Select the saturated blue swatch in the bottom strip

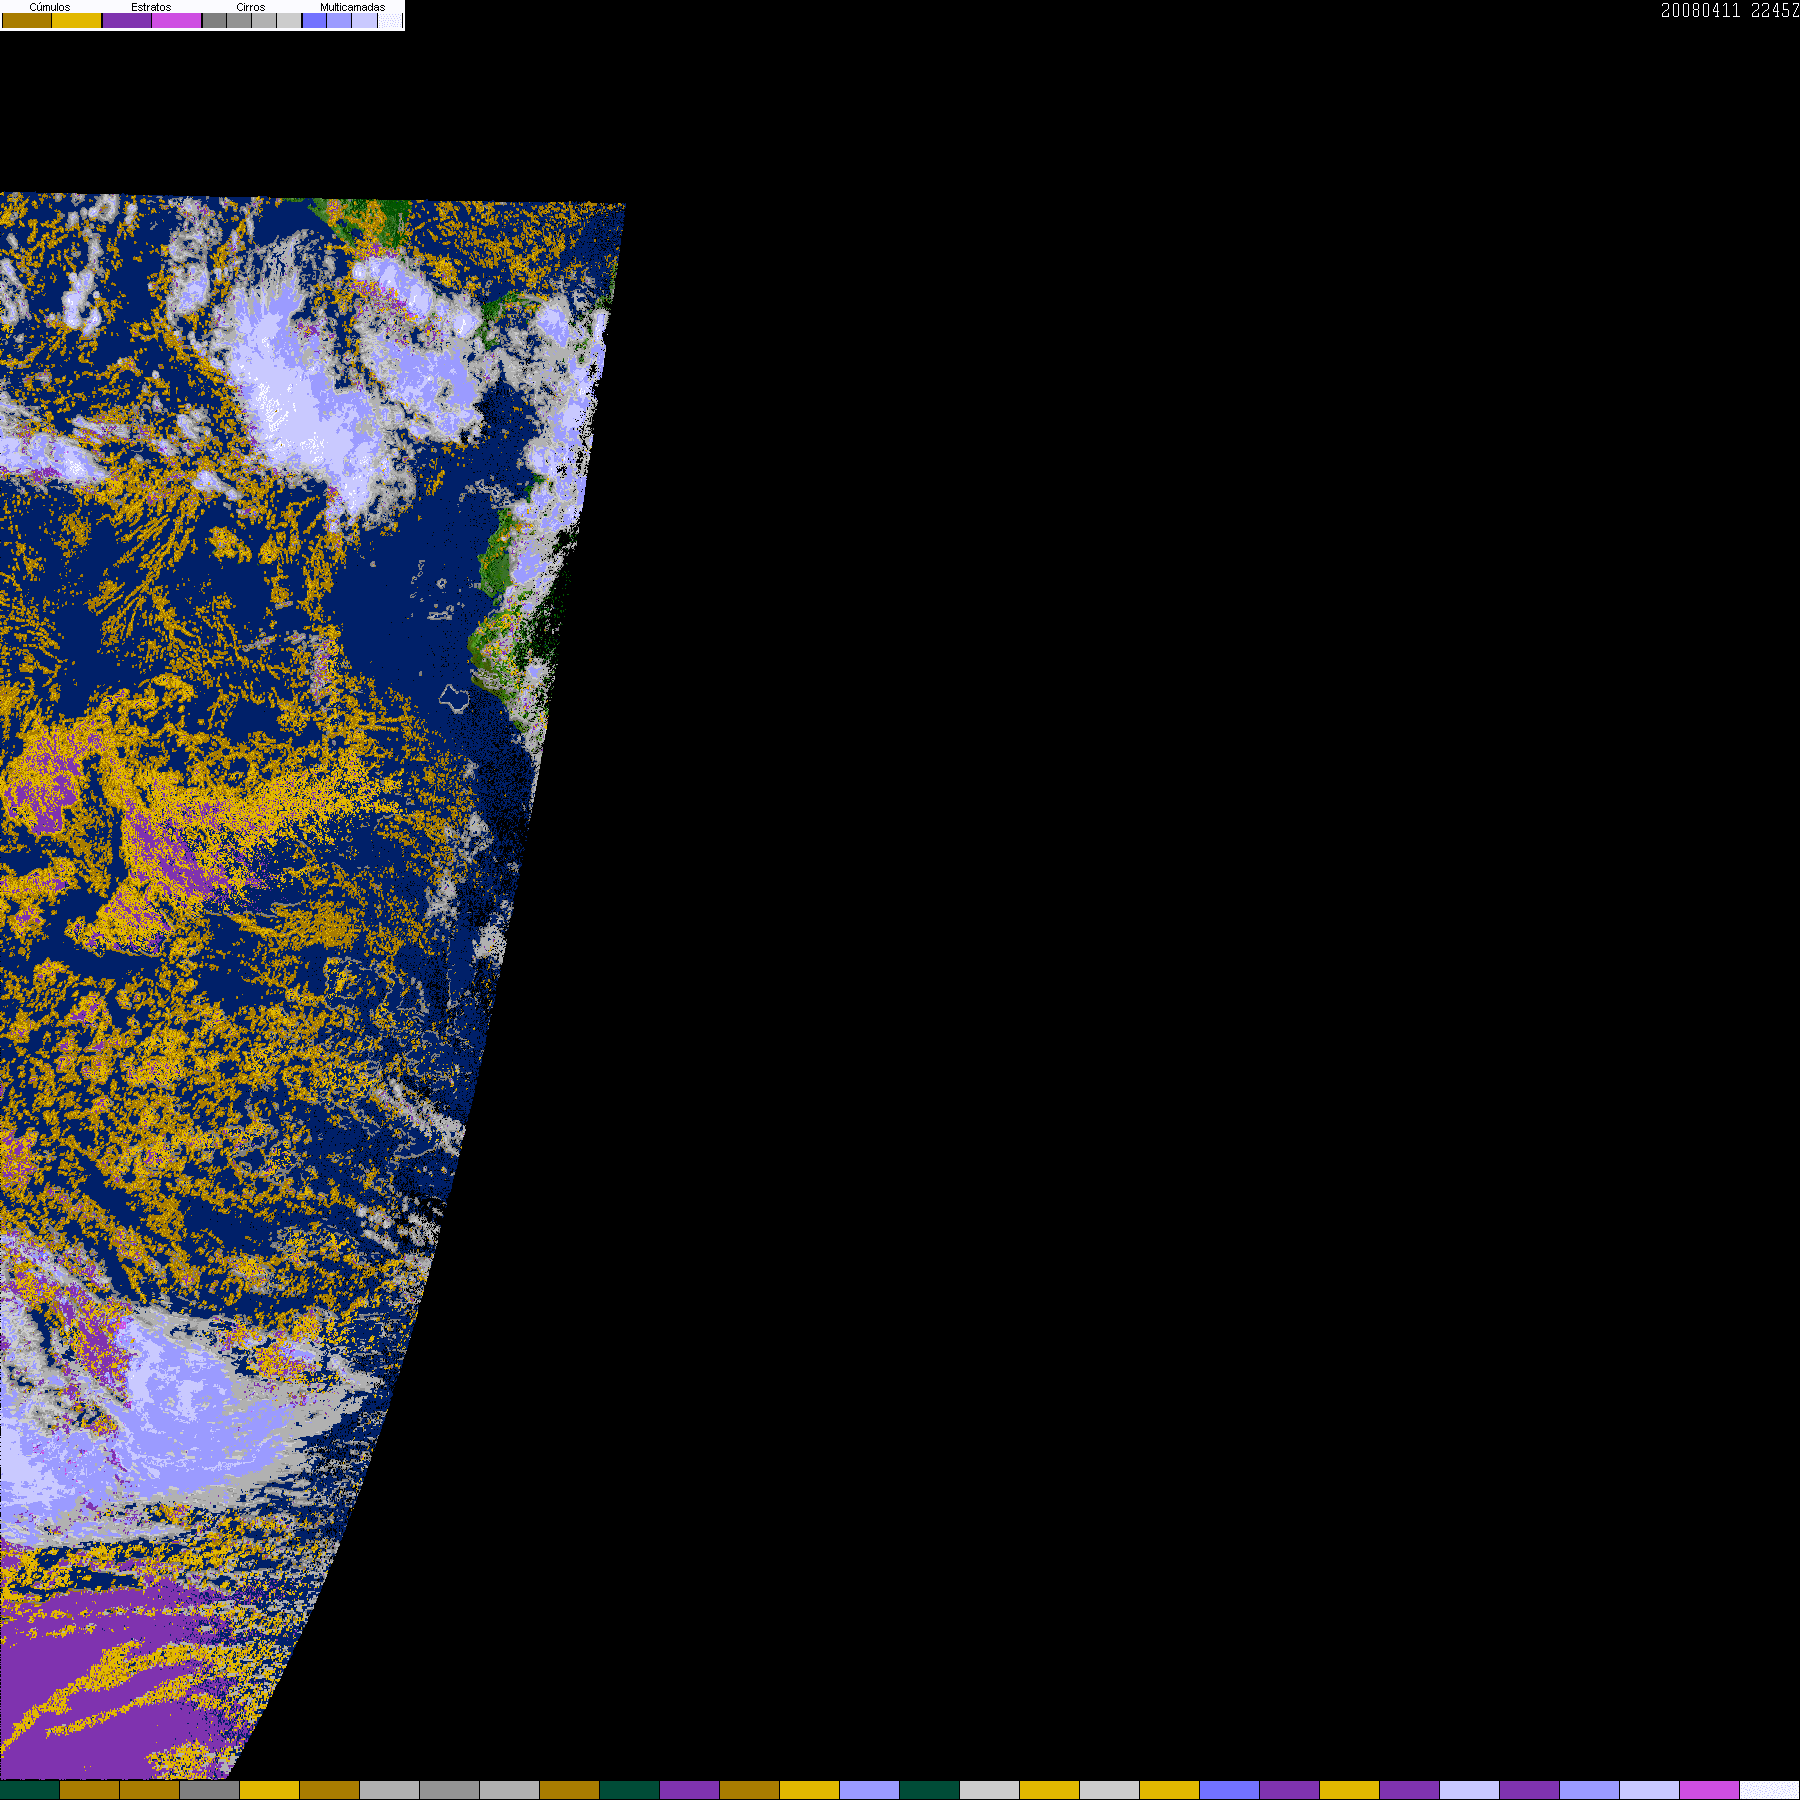click(x=1230, y=1790)
